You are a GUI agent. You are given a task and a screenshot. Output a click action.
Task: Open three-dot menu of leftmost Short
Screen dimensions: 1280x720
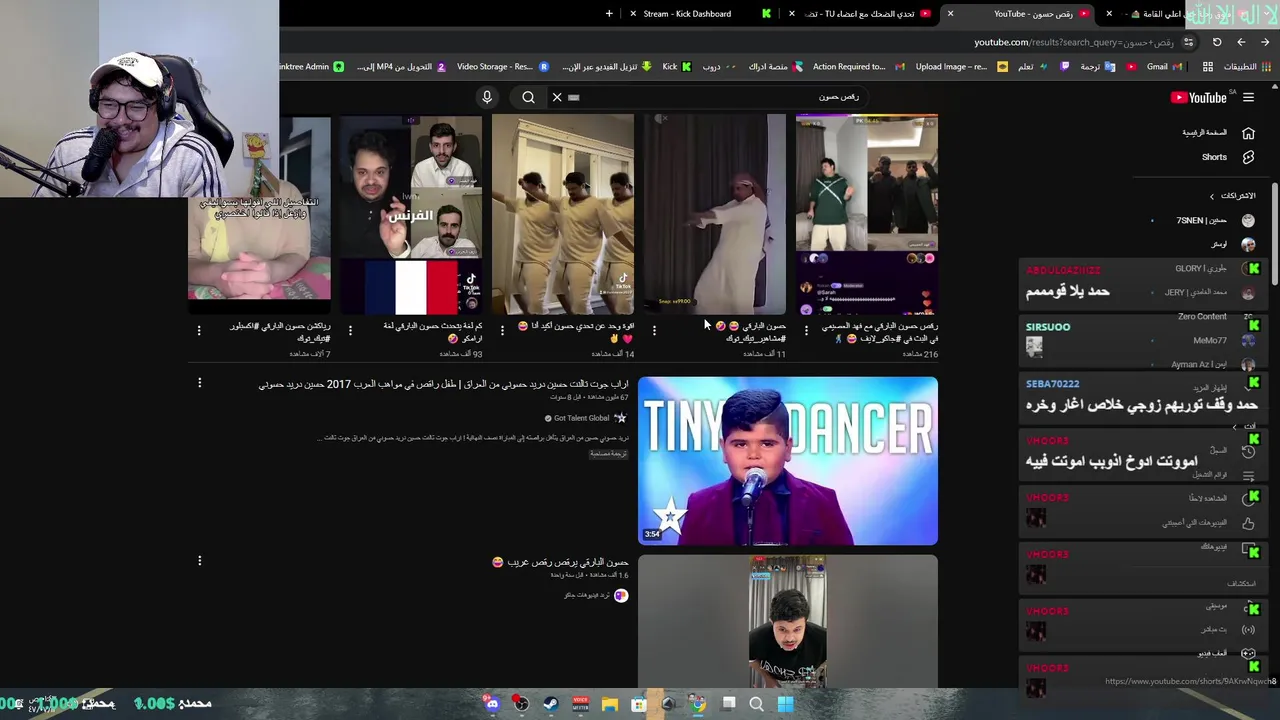point(199,330)
